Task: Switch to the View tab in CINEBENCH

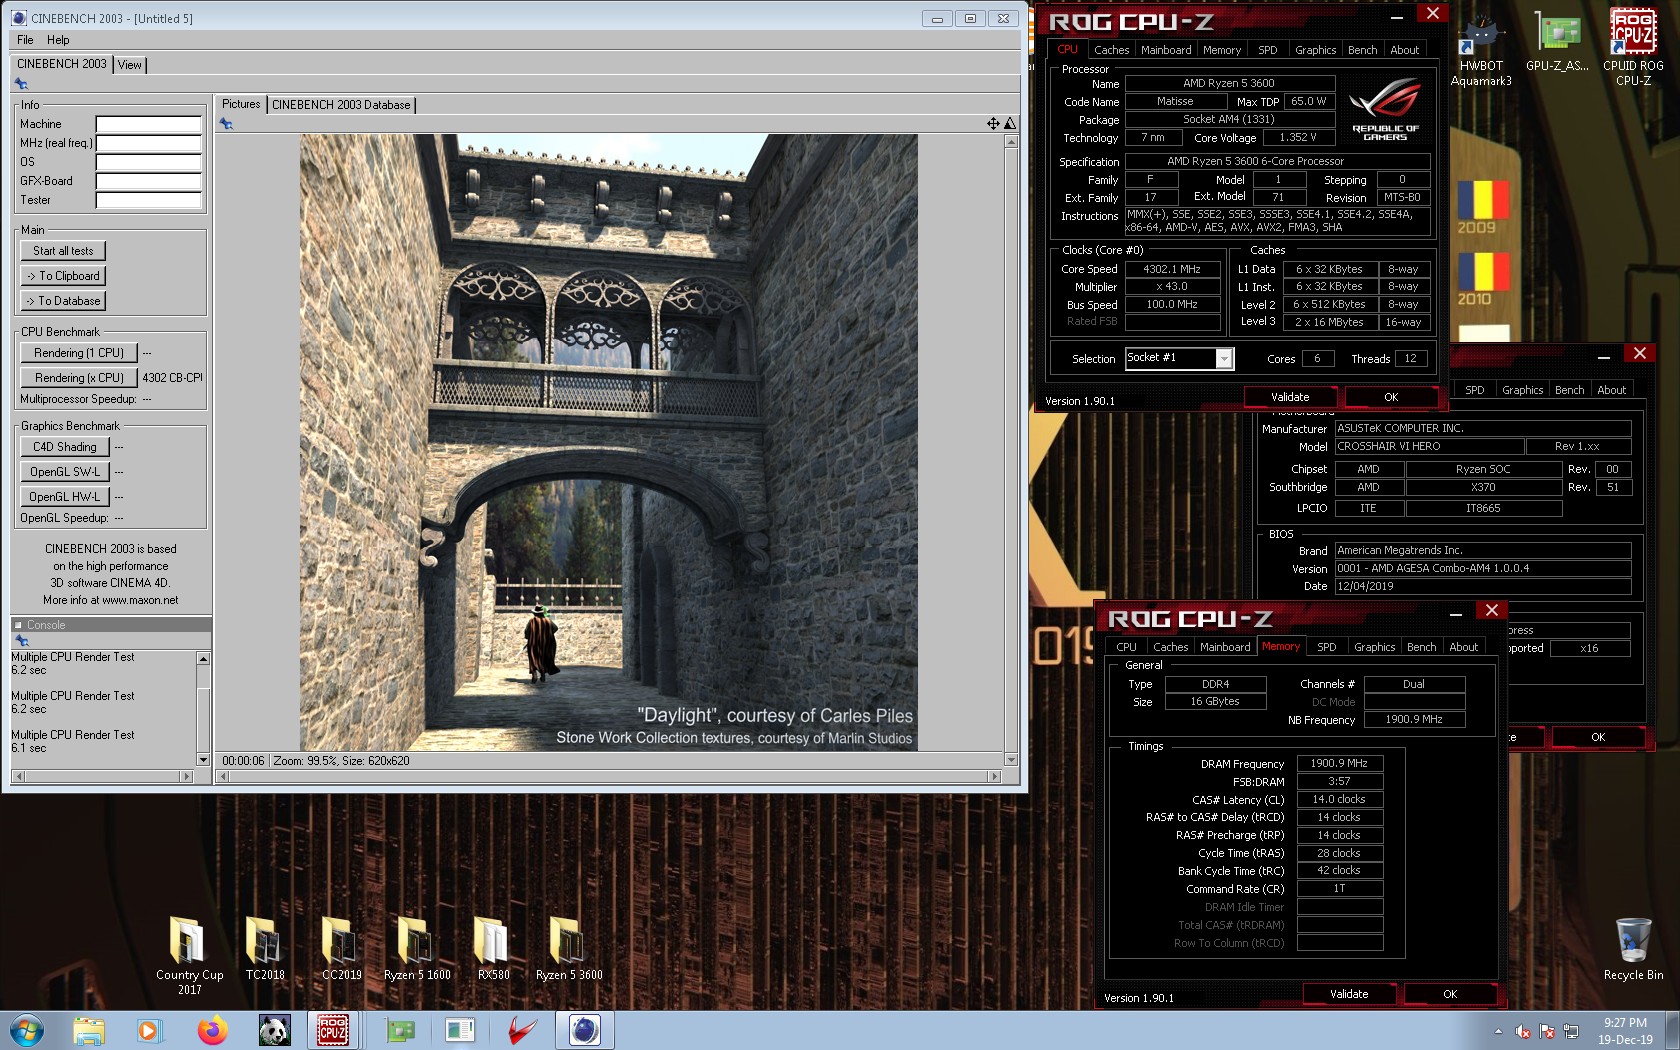Action: 130,65
